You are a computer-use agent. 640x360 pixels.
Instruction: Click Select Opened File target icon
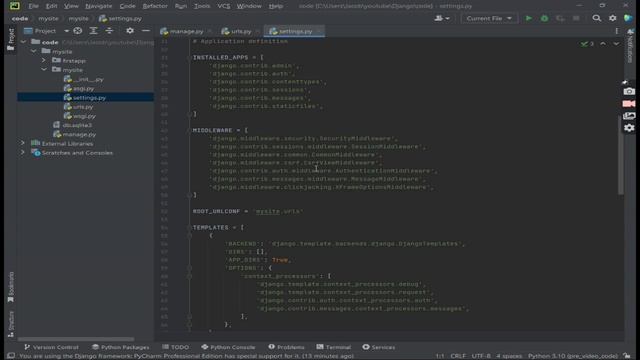point(78,31)
